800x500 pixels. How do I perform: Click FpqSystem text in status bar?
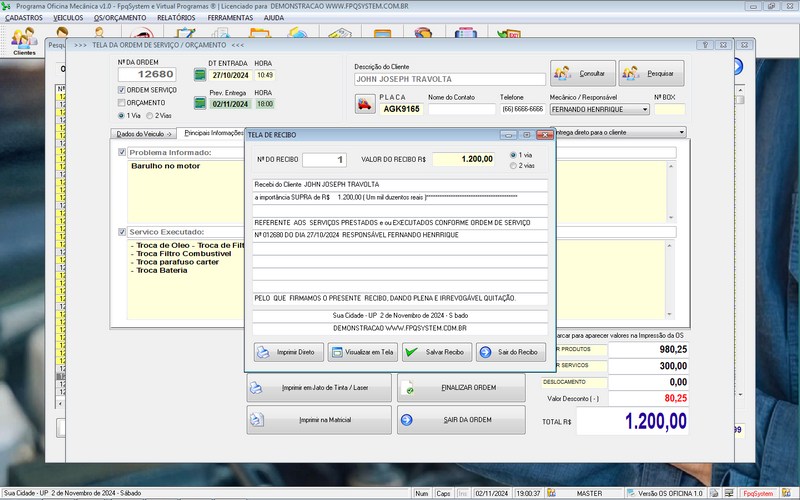tap(758, 493)
